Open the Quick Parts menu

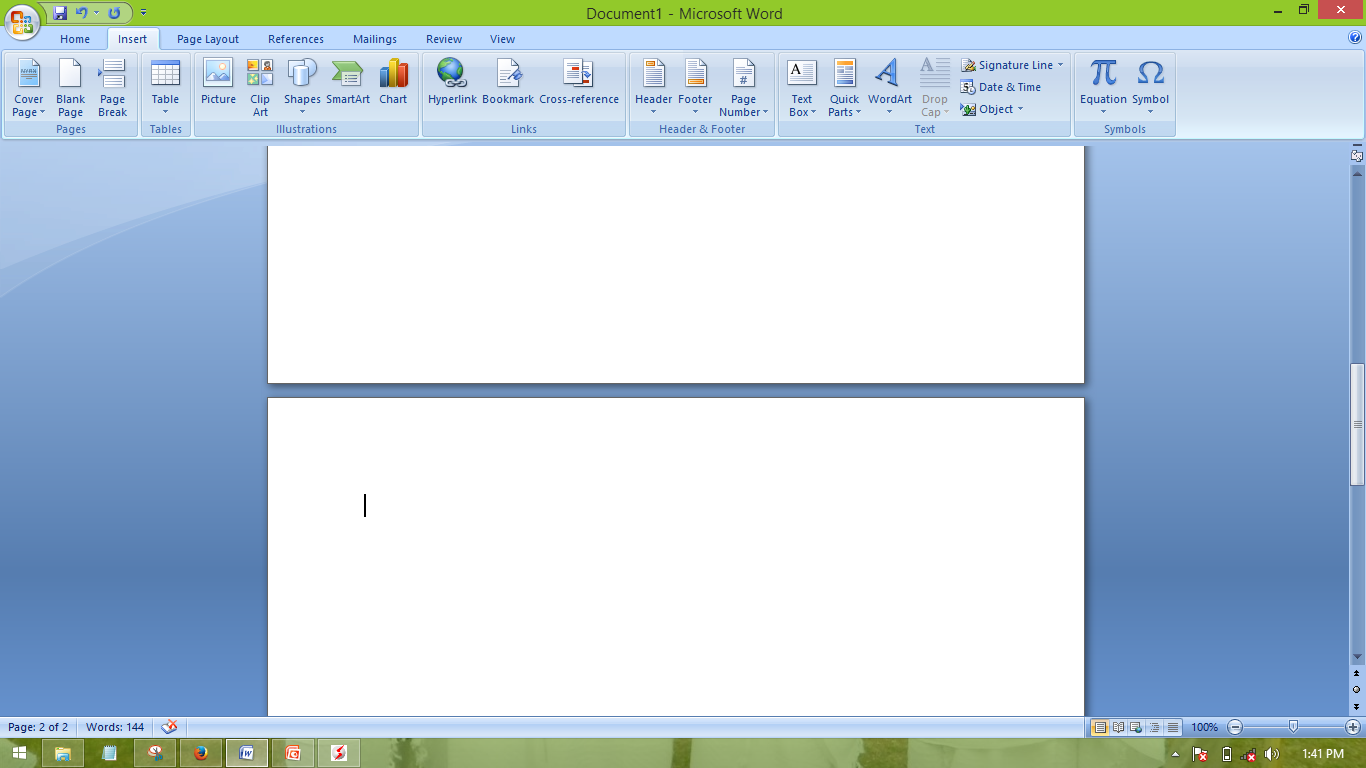coord(844,88)
